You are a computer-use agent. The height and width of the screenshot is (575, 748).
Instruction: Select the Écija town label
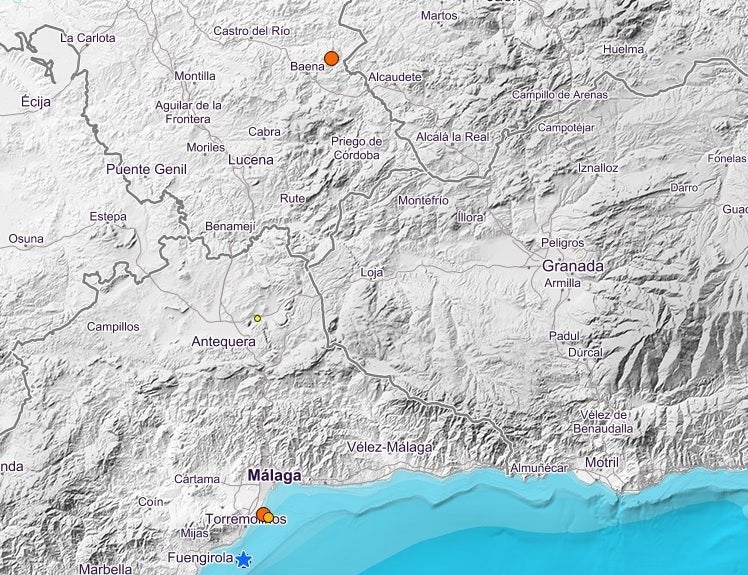tap(36, 102)
